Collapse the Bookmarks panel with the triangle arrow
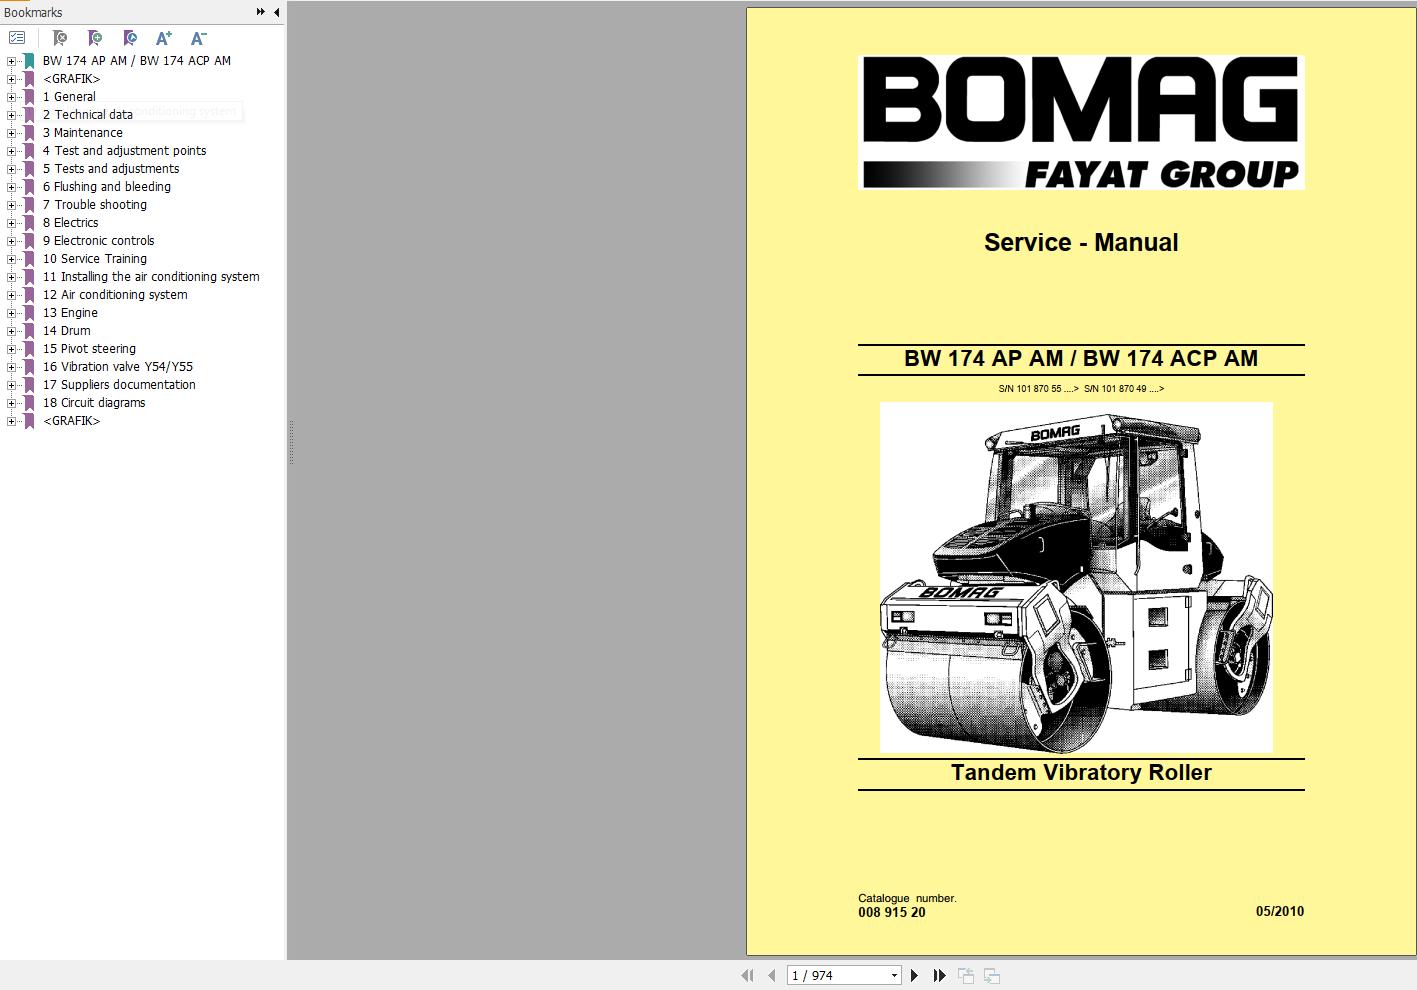The width and height of the screenshot is (1417, 990). (x=276, y=12)
